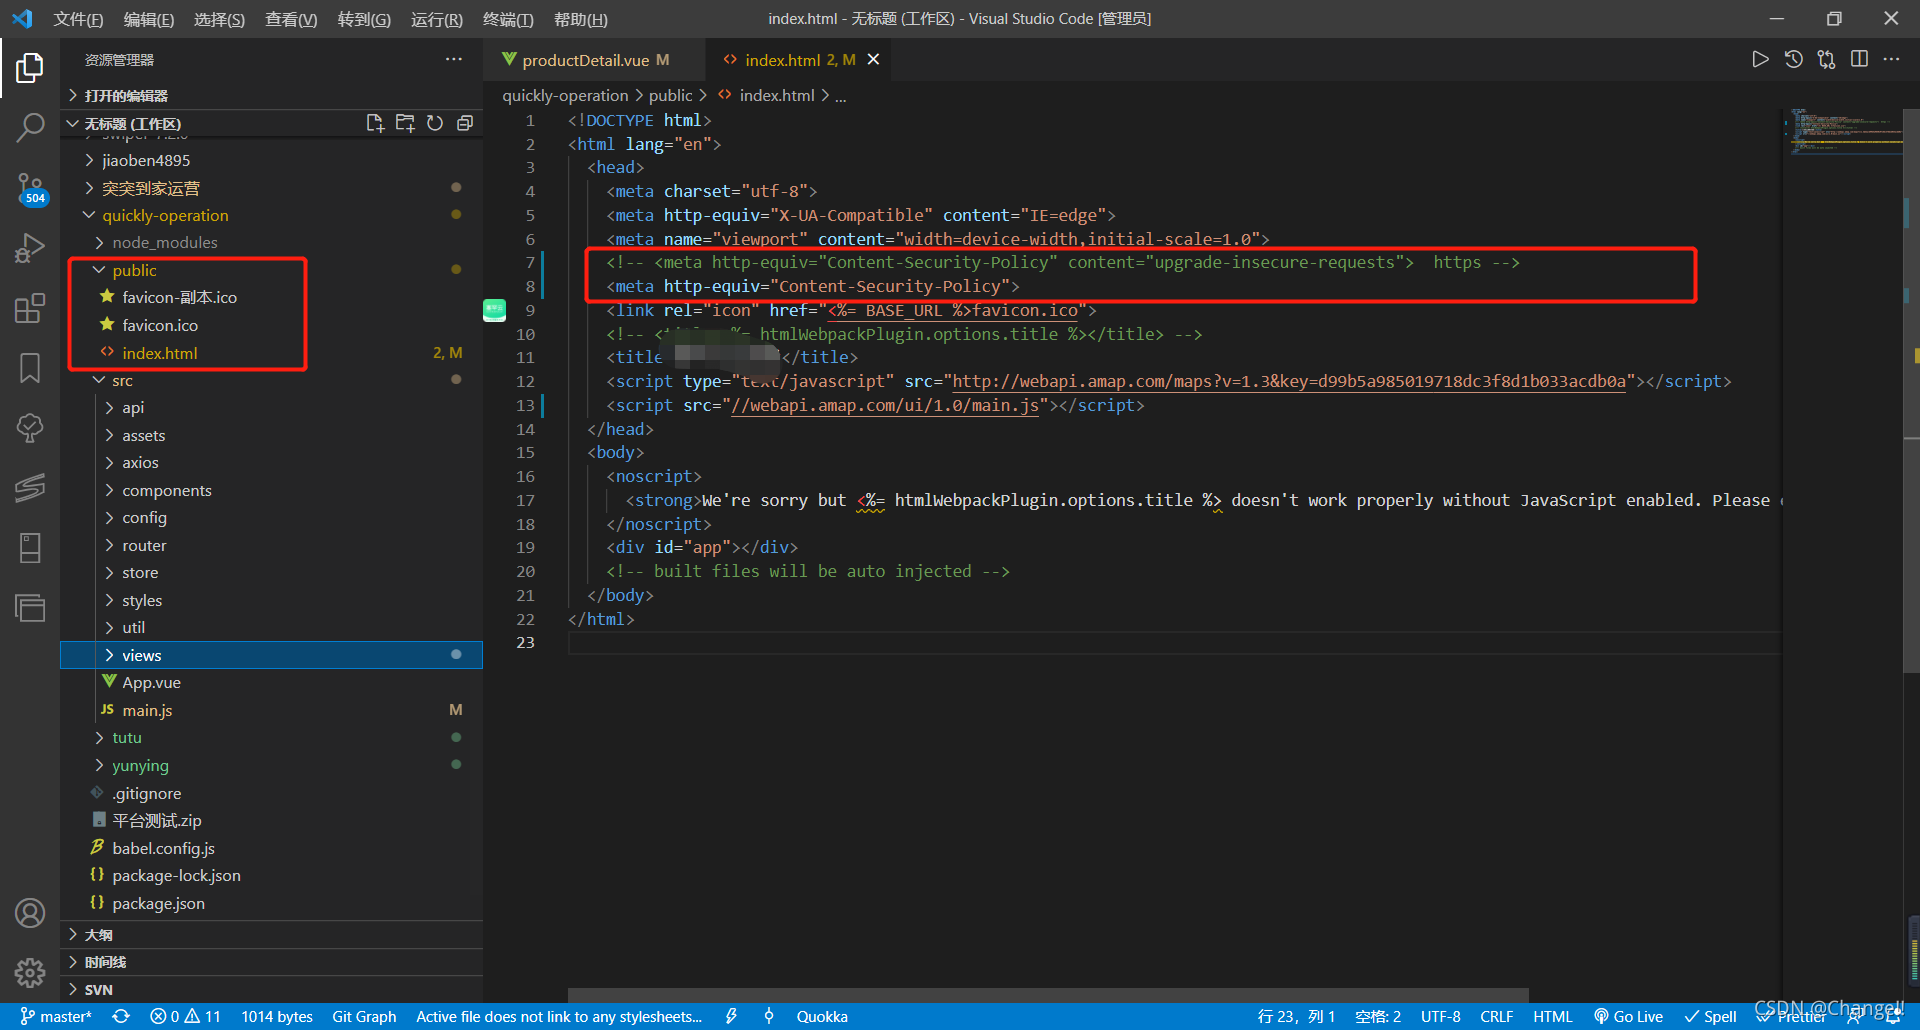This screenshot has height=1030, width=1920.
Task: Expand the 大纲 outline section
Action: (271, 934)
